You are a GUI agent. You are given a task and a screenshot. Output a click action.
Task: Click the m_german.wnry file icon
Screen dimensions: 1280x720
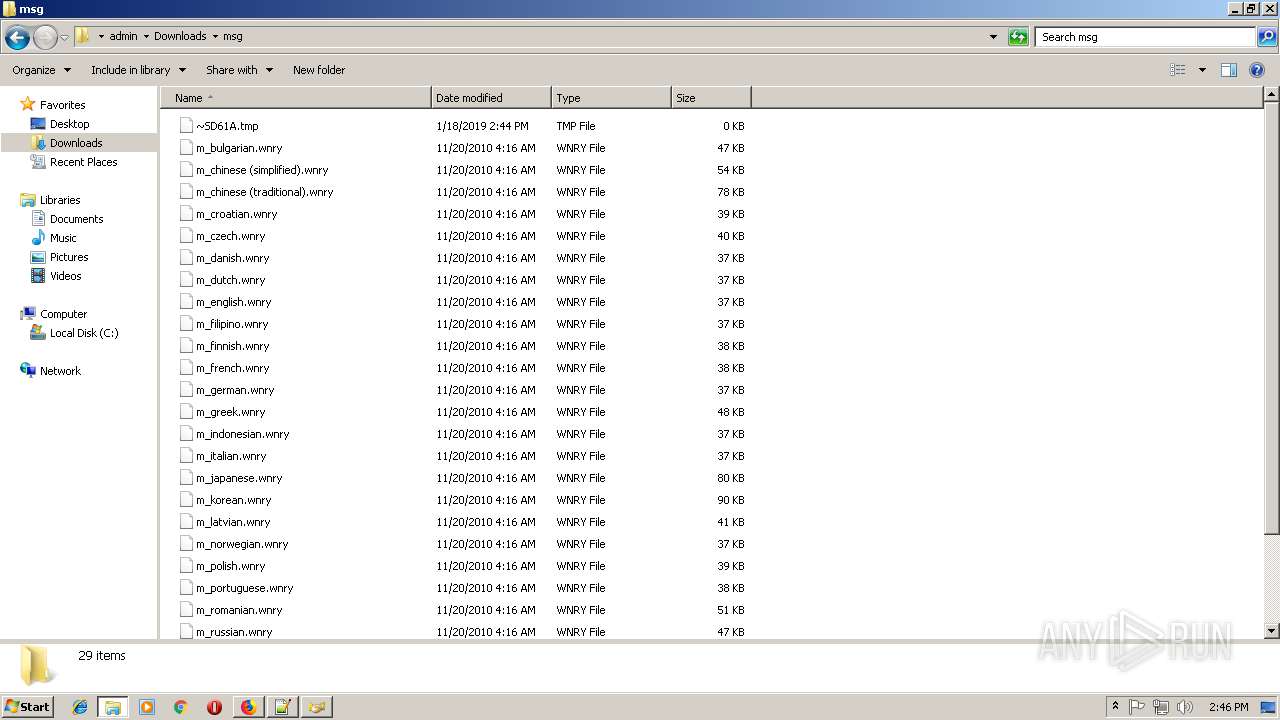click(x=186, y=390)
